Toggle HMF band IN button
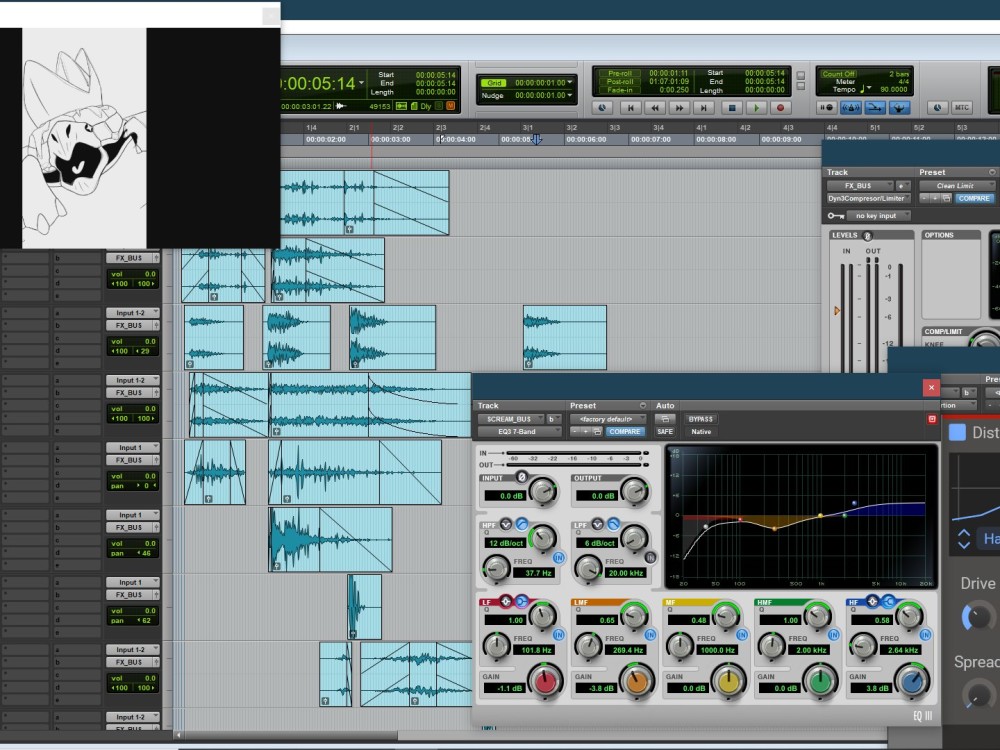The height and width of the screenshot is (750, 1000). pyautogui.click(x=834, y=635)
